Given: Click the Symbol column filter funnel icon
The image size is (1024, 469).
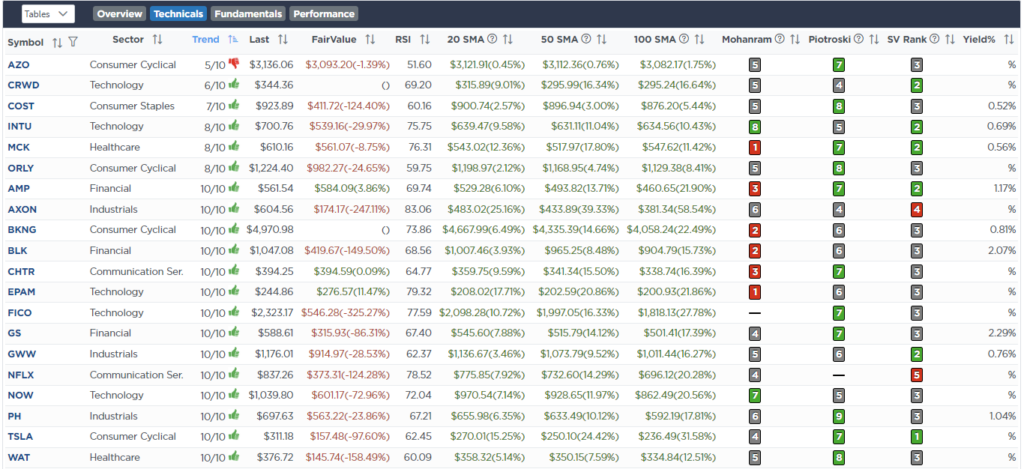Looking at the screenshot, I should coord(73,41).
